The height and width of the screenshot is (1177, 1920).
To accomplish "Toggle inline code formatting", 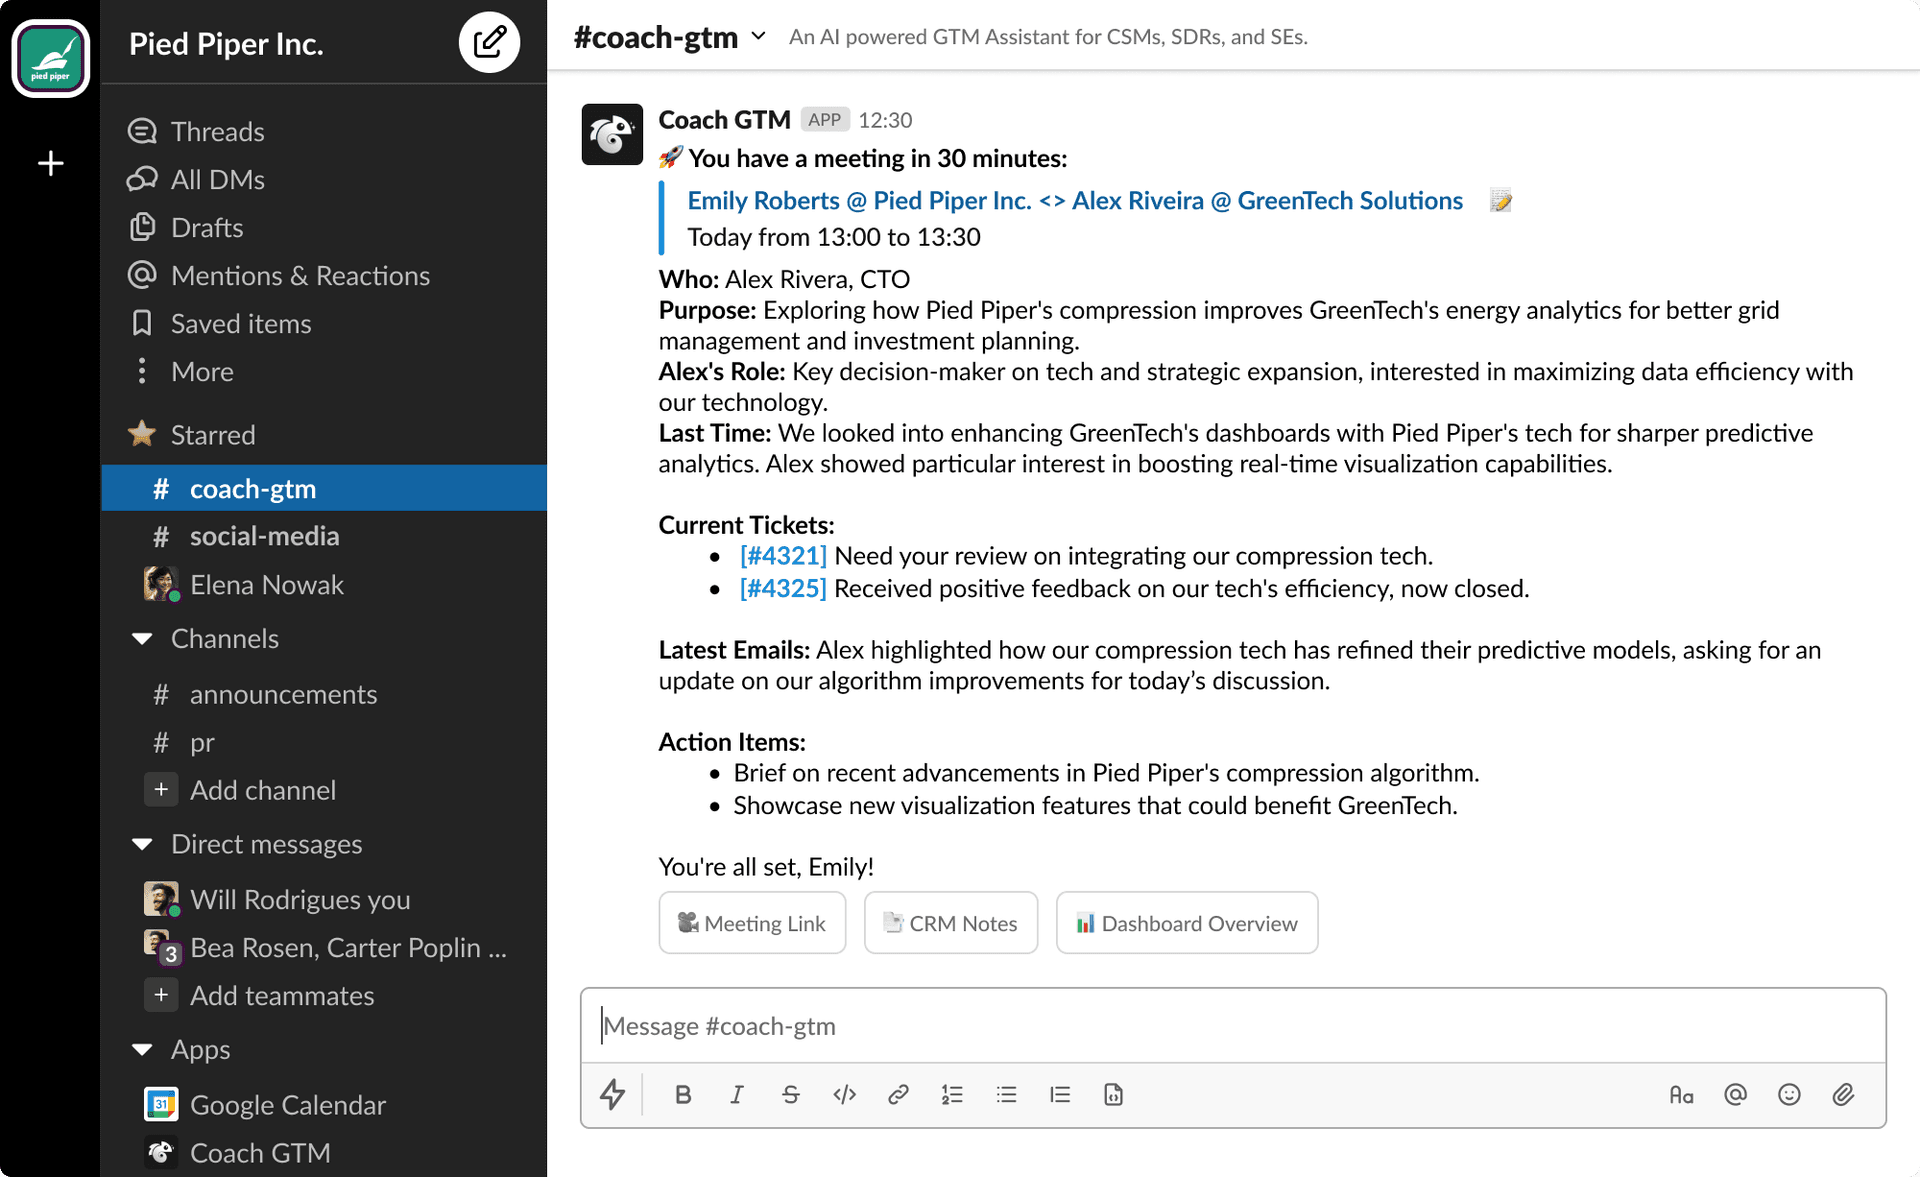I will [x=845, y=1094].
